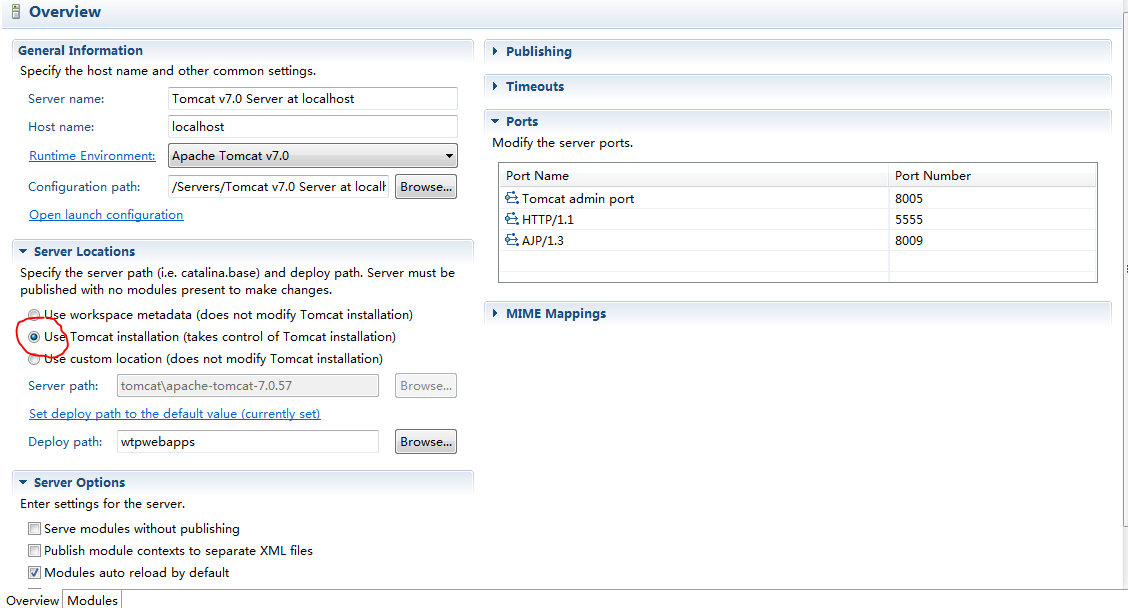Enable Serve modules without publishing
Viewport: 1128px width, 608px height.
coord(34,529)
